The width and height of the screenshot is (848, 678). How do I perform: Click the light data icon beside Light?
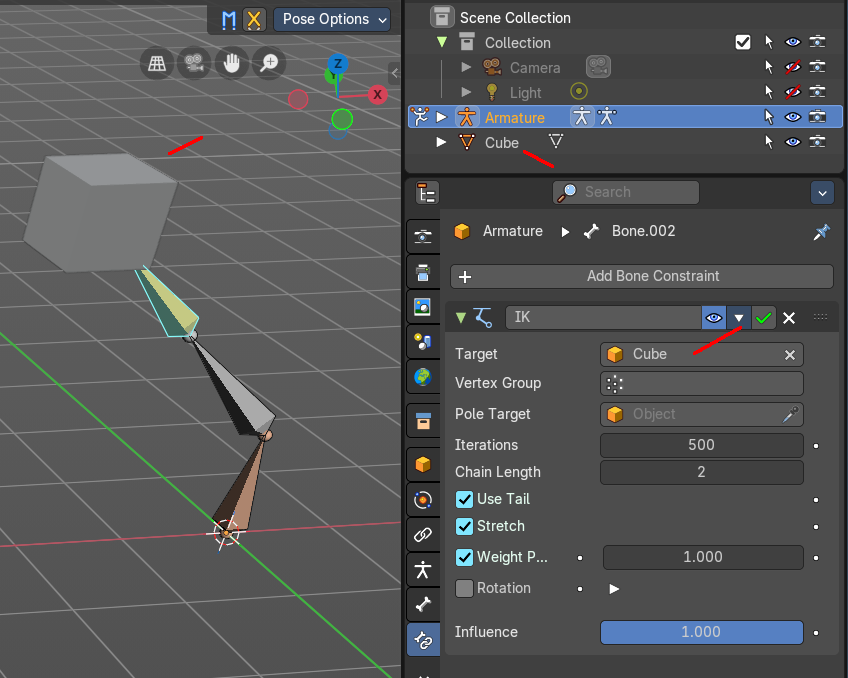pos(579,91)
